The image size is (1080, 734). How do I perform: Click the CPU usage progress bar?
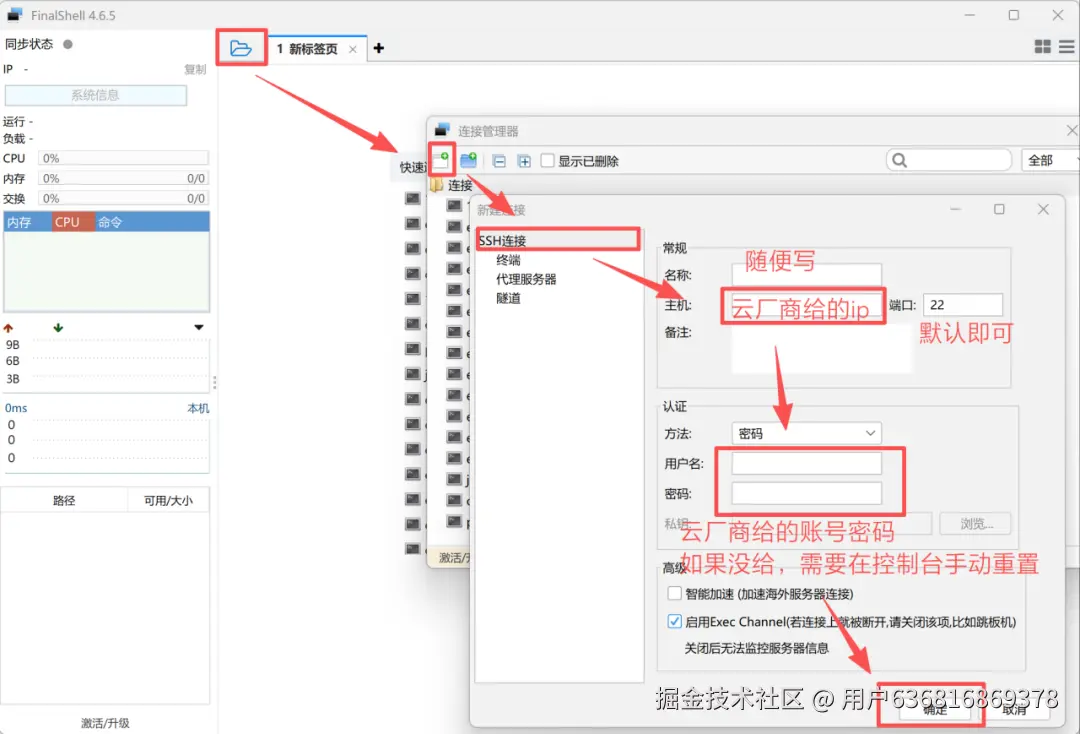coord(123,158)
